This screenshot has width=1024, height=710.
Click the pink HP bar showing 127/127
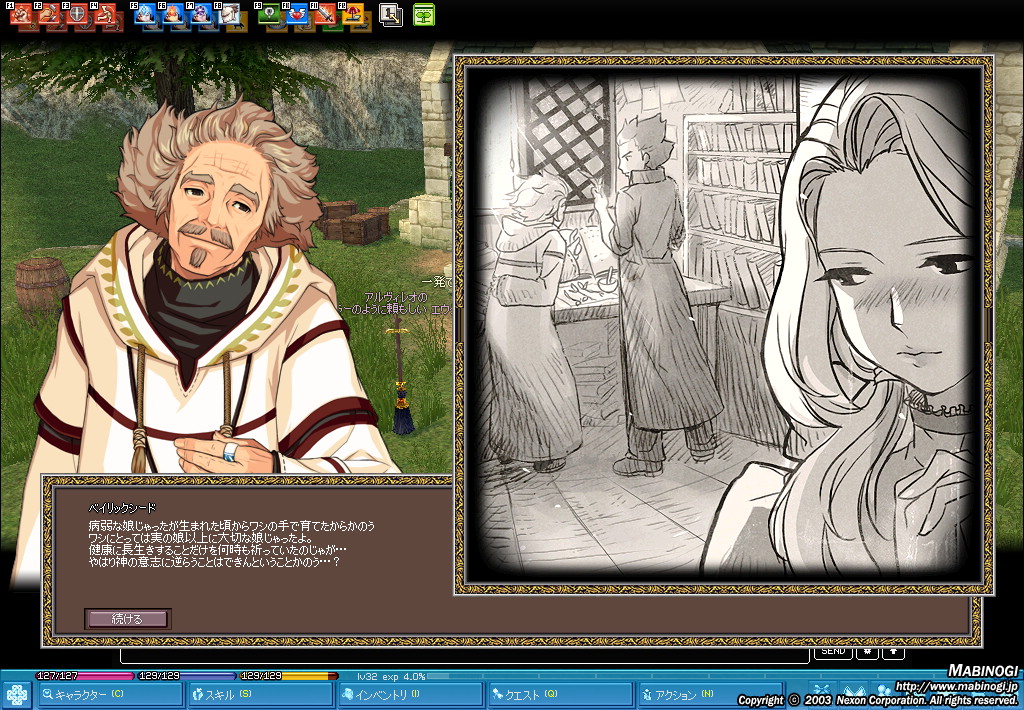pyautogui.click(x=84, y=675)
